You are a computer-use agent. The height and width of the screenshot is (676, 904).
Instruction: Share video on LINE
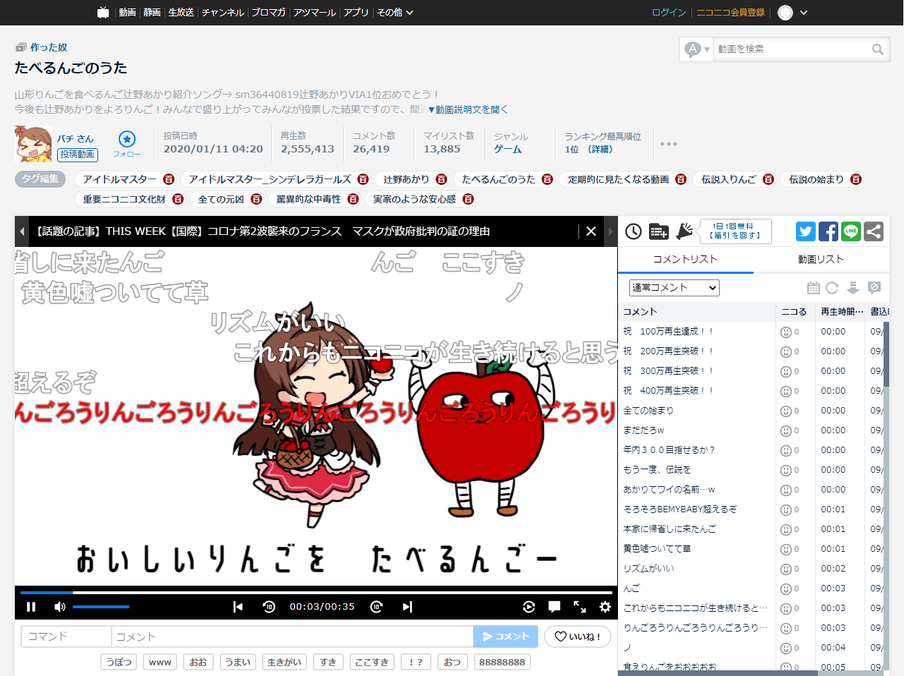(x=851, y=232)
